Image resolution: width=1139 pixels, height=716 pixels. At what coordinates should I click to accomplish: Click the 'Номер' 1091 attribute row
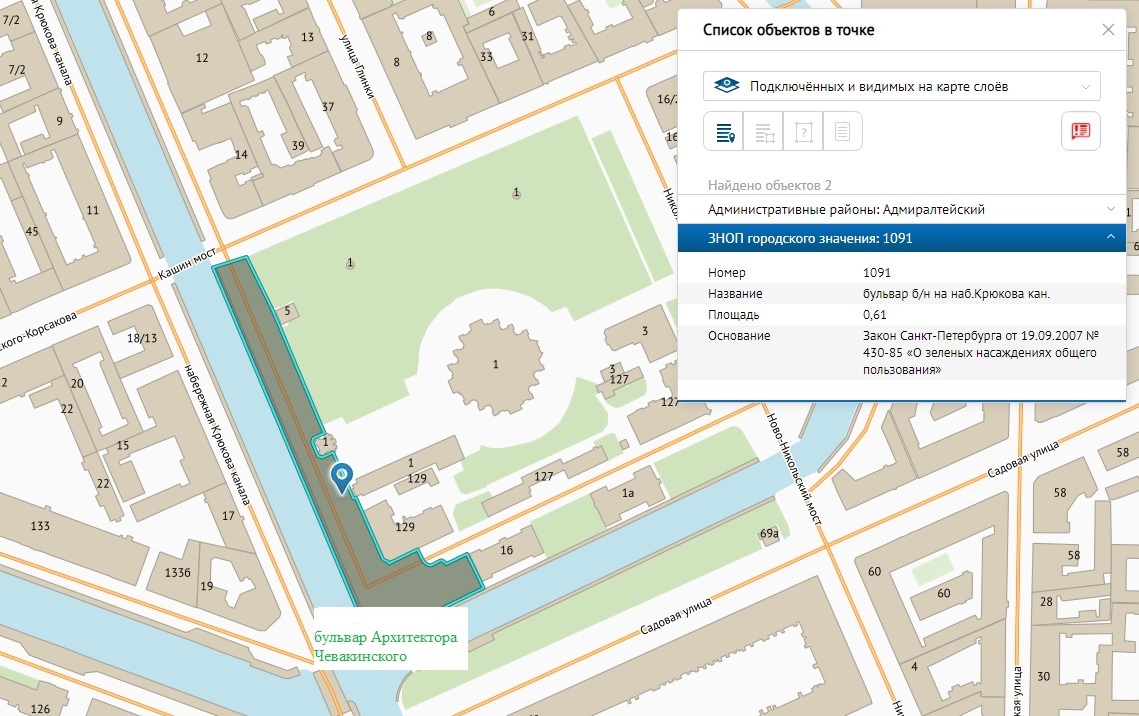(901, 272)
